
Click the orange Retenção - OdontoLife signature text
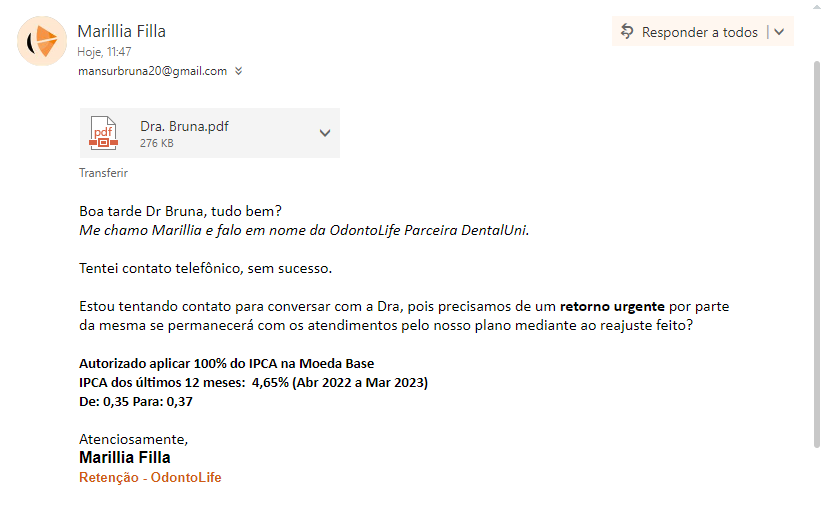tap(150, 477)
